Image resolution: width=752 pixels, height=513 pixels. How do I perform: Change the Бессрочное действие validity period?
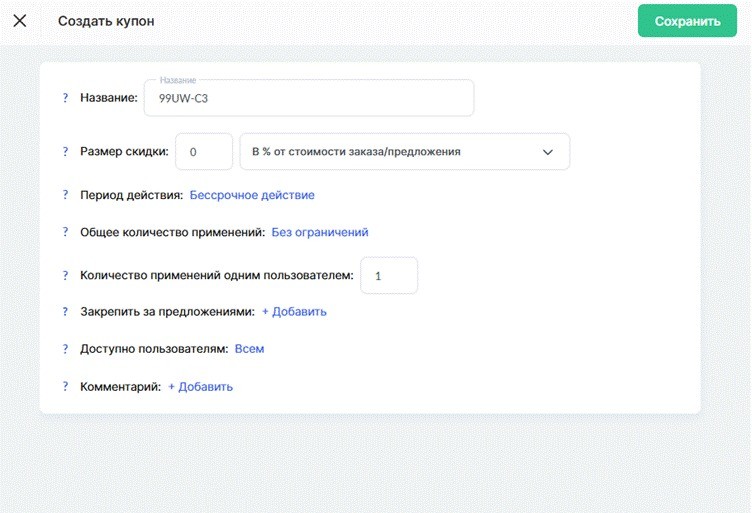pyautogui.click(x=252, y=195)
